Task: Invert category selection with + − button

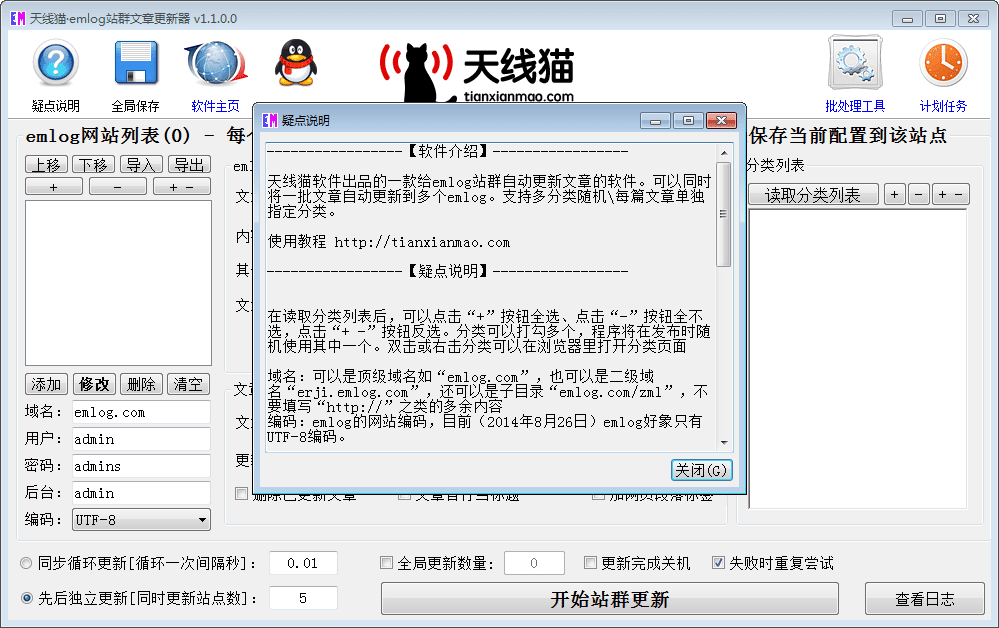Action: (951, 194)
